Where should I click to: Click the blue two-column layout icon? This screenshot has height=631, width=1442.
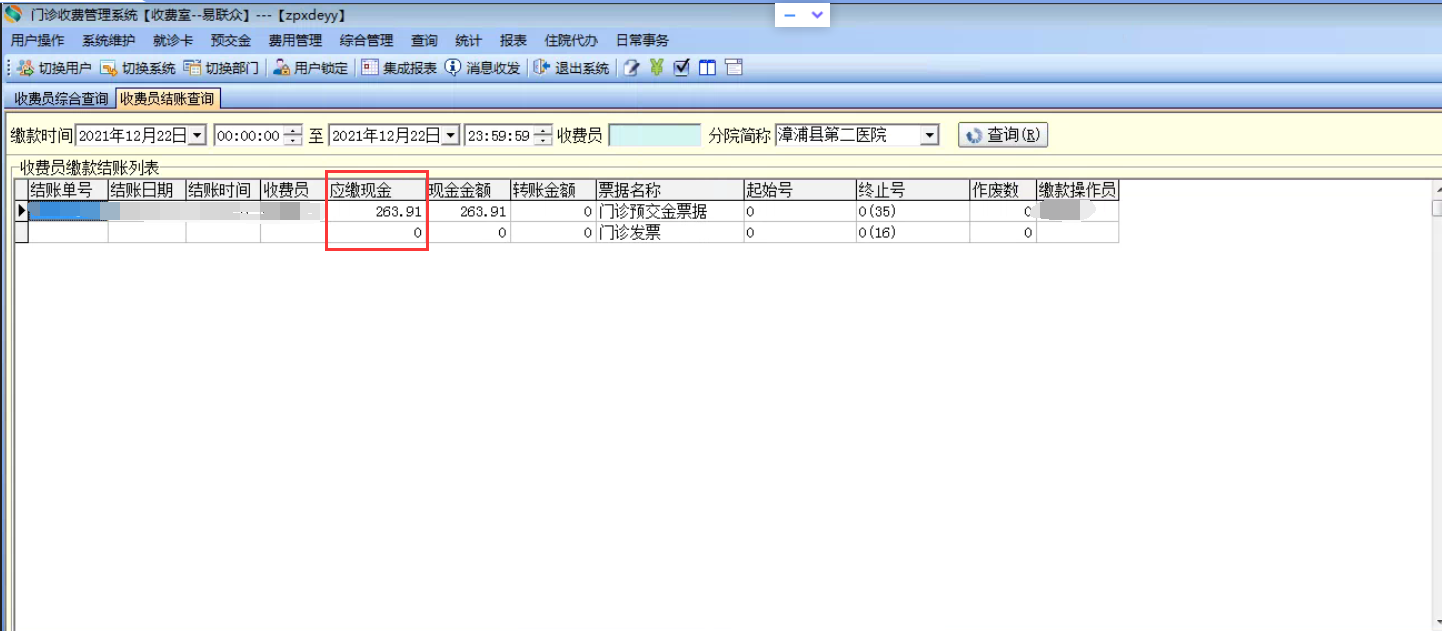(707, 68)
